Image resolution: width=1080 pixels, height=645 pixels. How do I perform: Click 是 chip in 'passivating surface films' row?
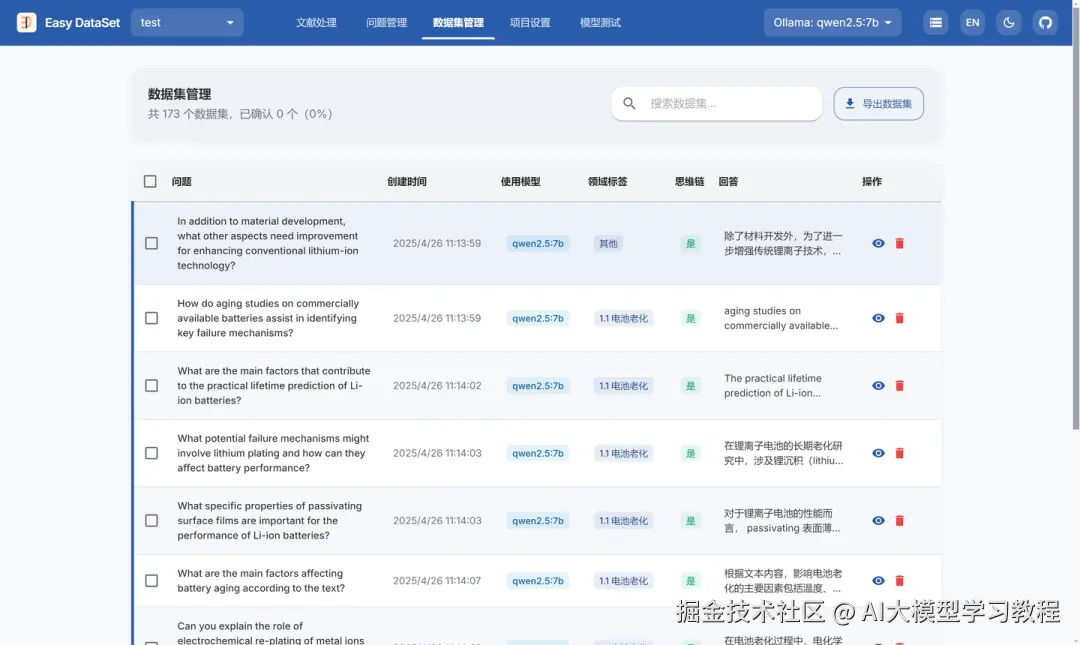click(690, 521)
